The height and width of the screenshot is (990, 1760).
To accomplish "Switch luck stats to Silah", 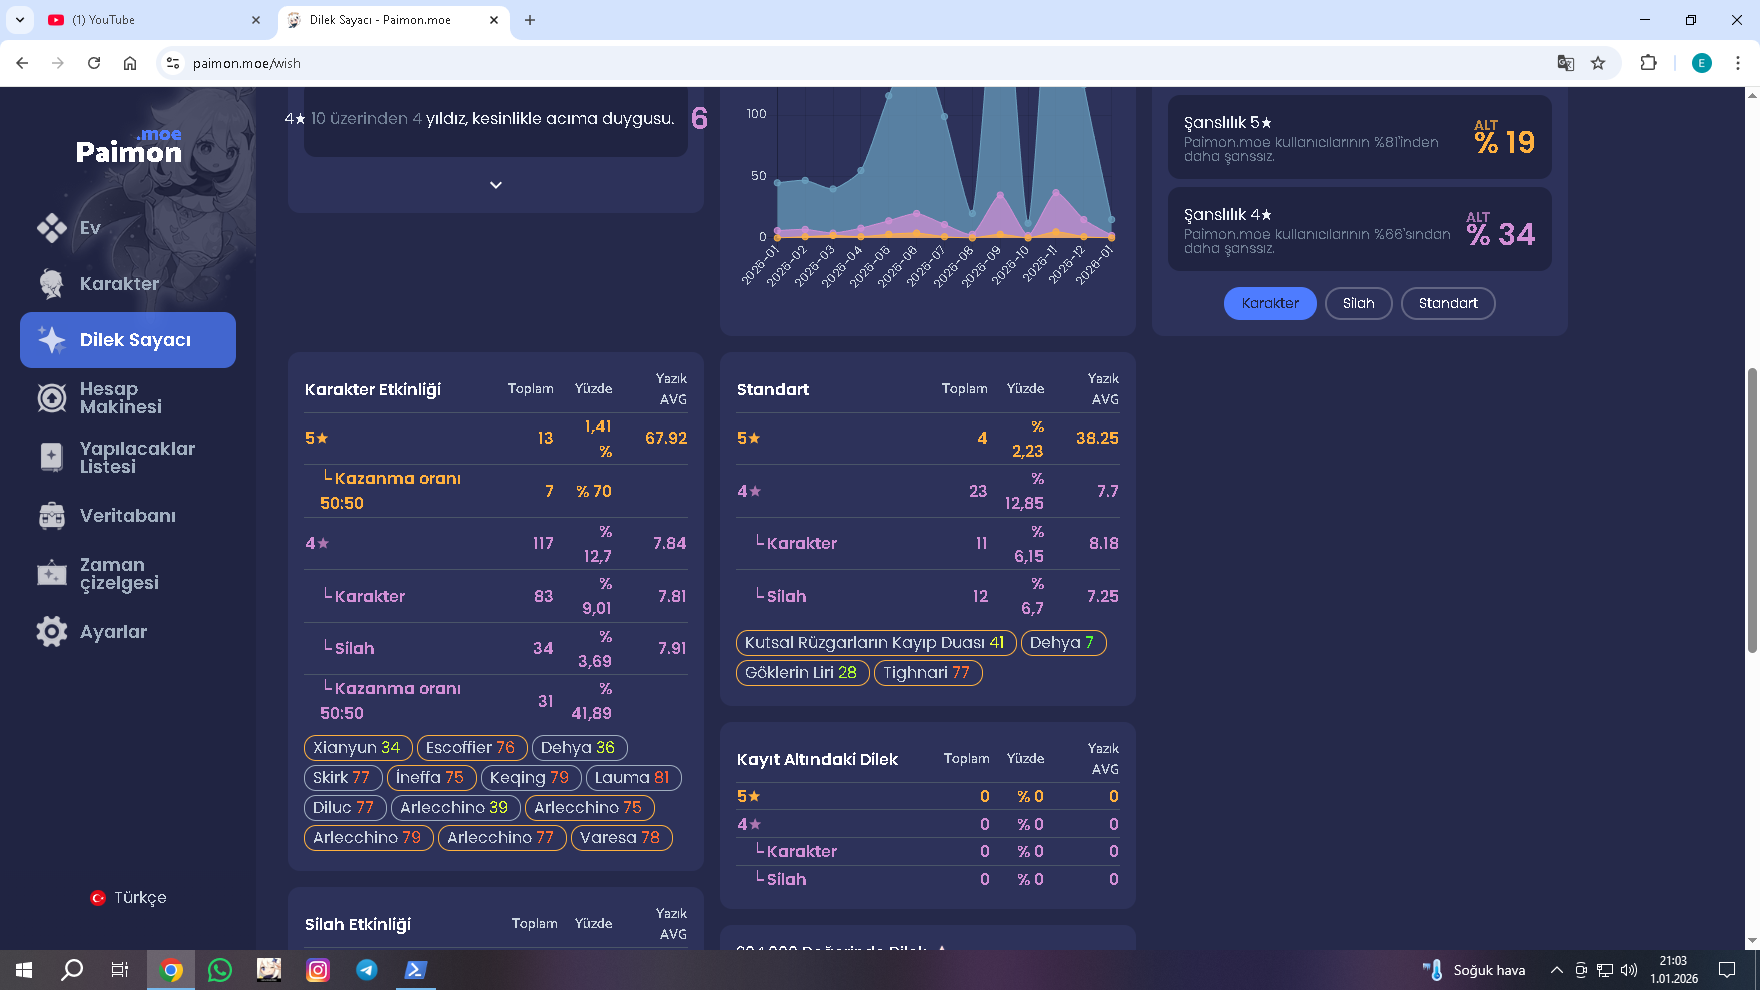I will pyautogui.click(x=1358, y=303).
